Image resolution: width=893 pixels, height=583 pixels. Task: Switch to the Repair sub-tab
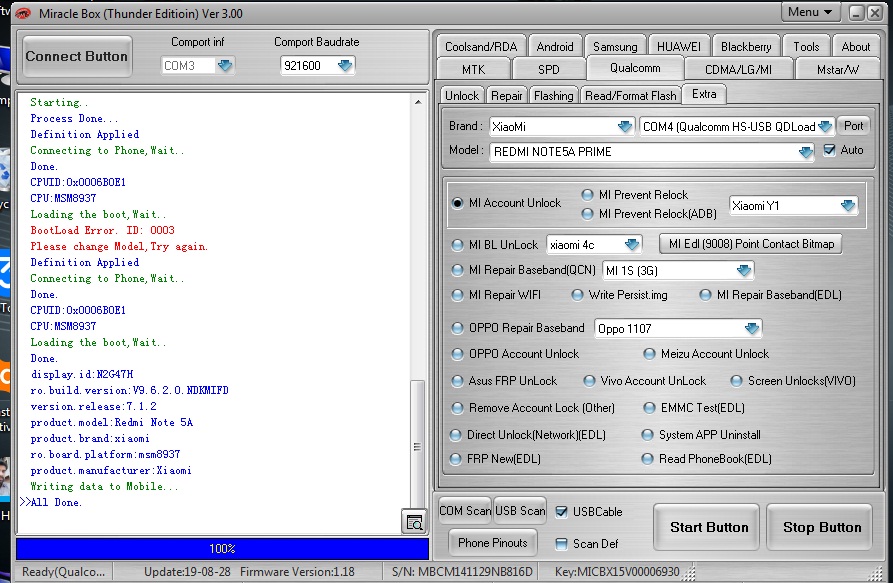click(x=506, y=96)
